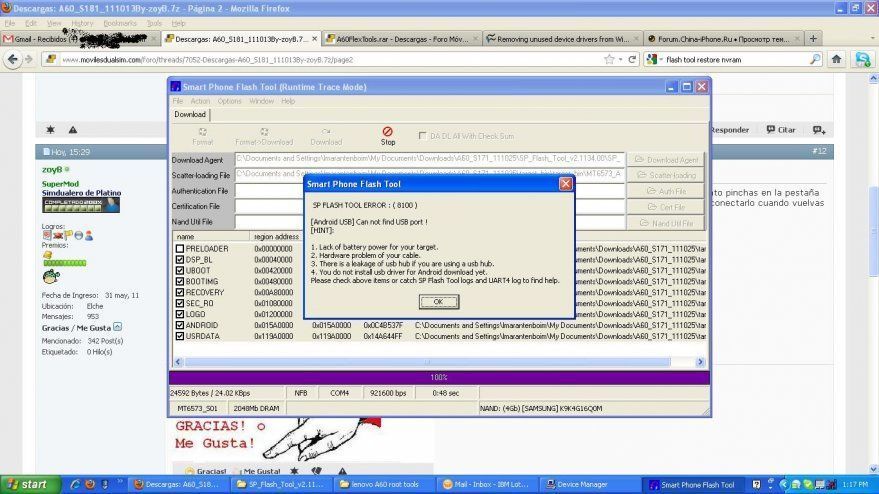Click the multi-quote icon beside Citar
The height and width of the screenshot is (494, 879).
click(x=819, y=130)
